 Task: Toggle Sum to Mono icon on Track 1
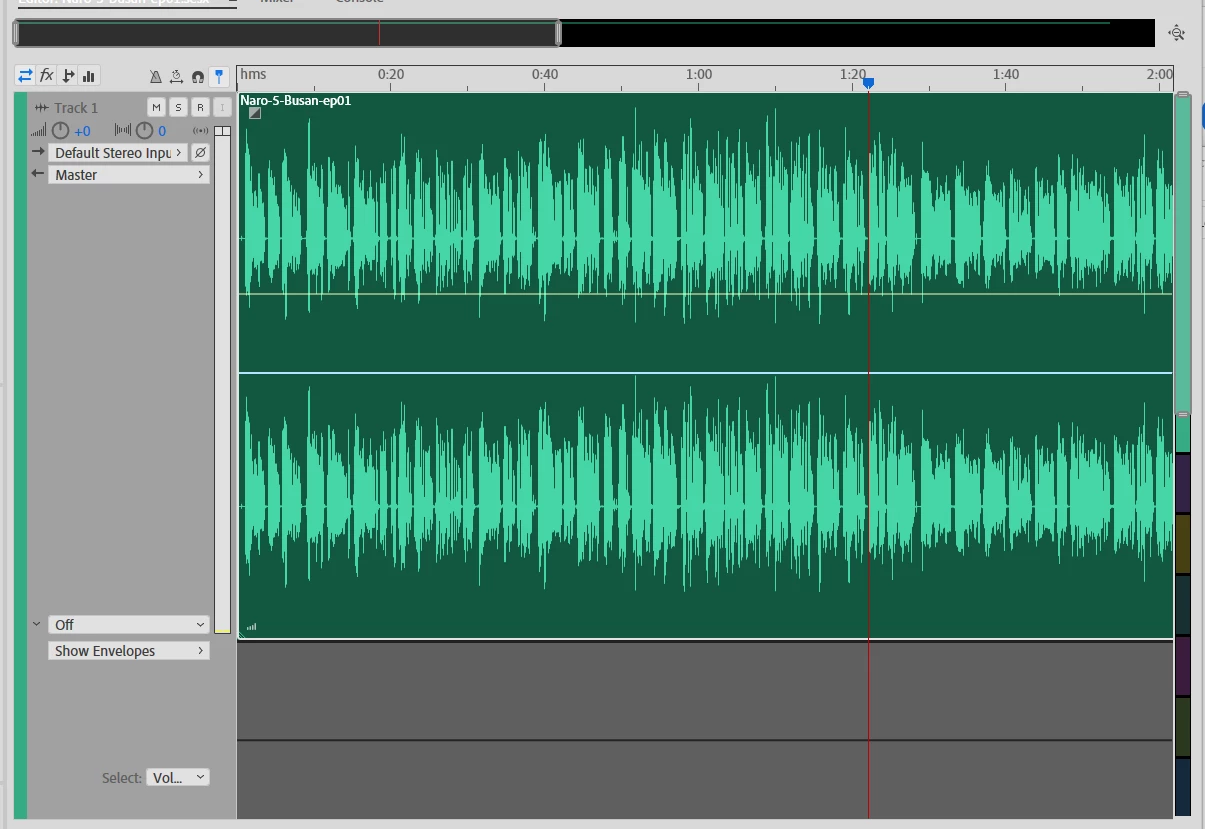201,131
